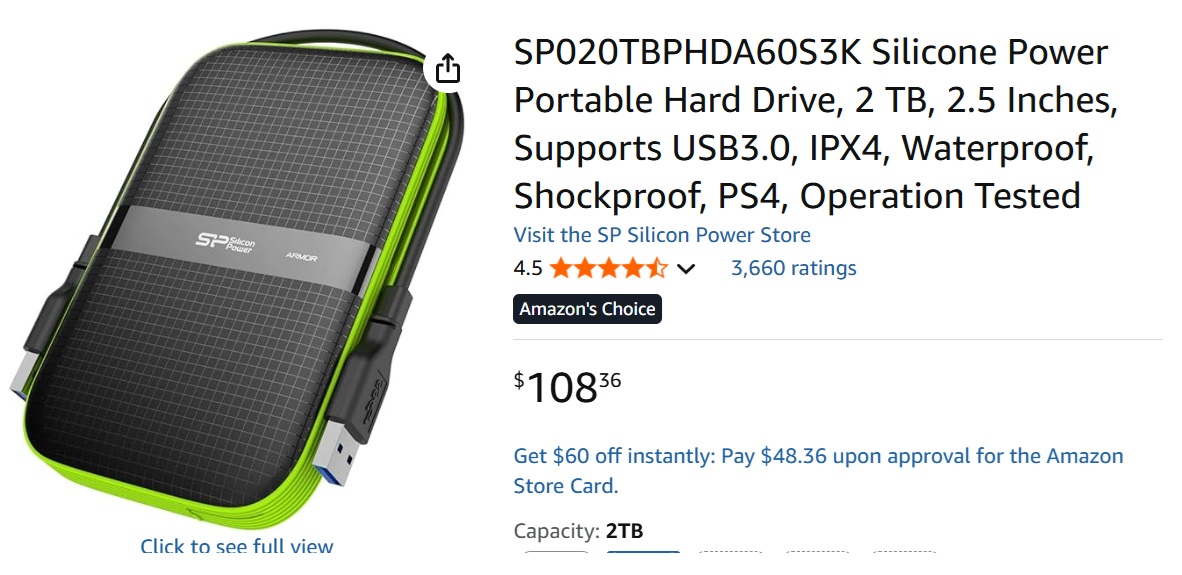
Task: Visit the SP Silicon Power Store
Action: [x=661, y=235]
